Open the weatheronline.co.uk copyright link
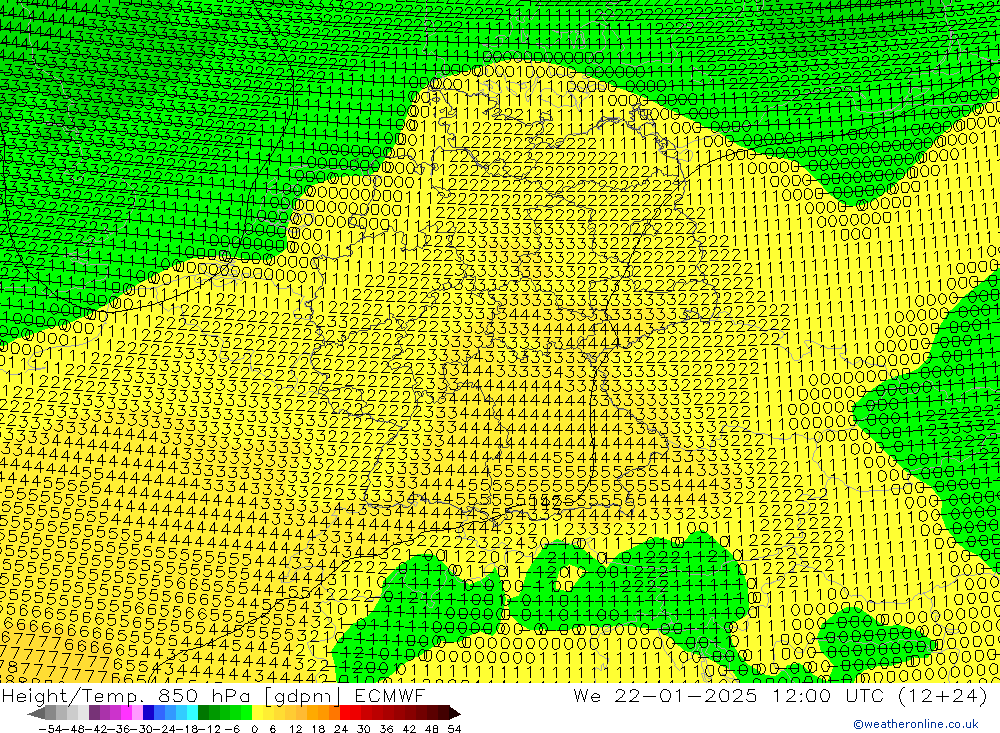Viewport: 1000px width, 733px height. click(915, 724)
